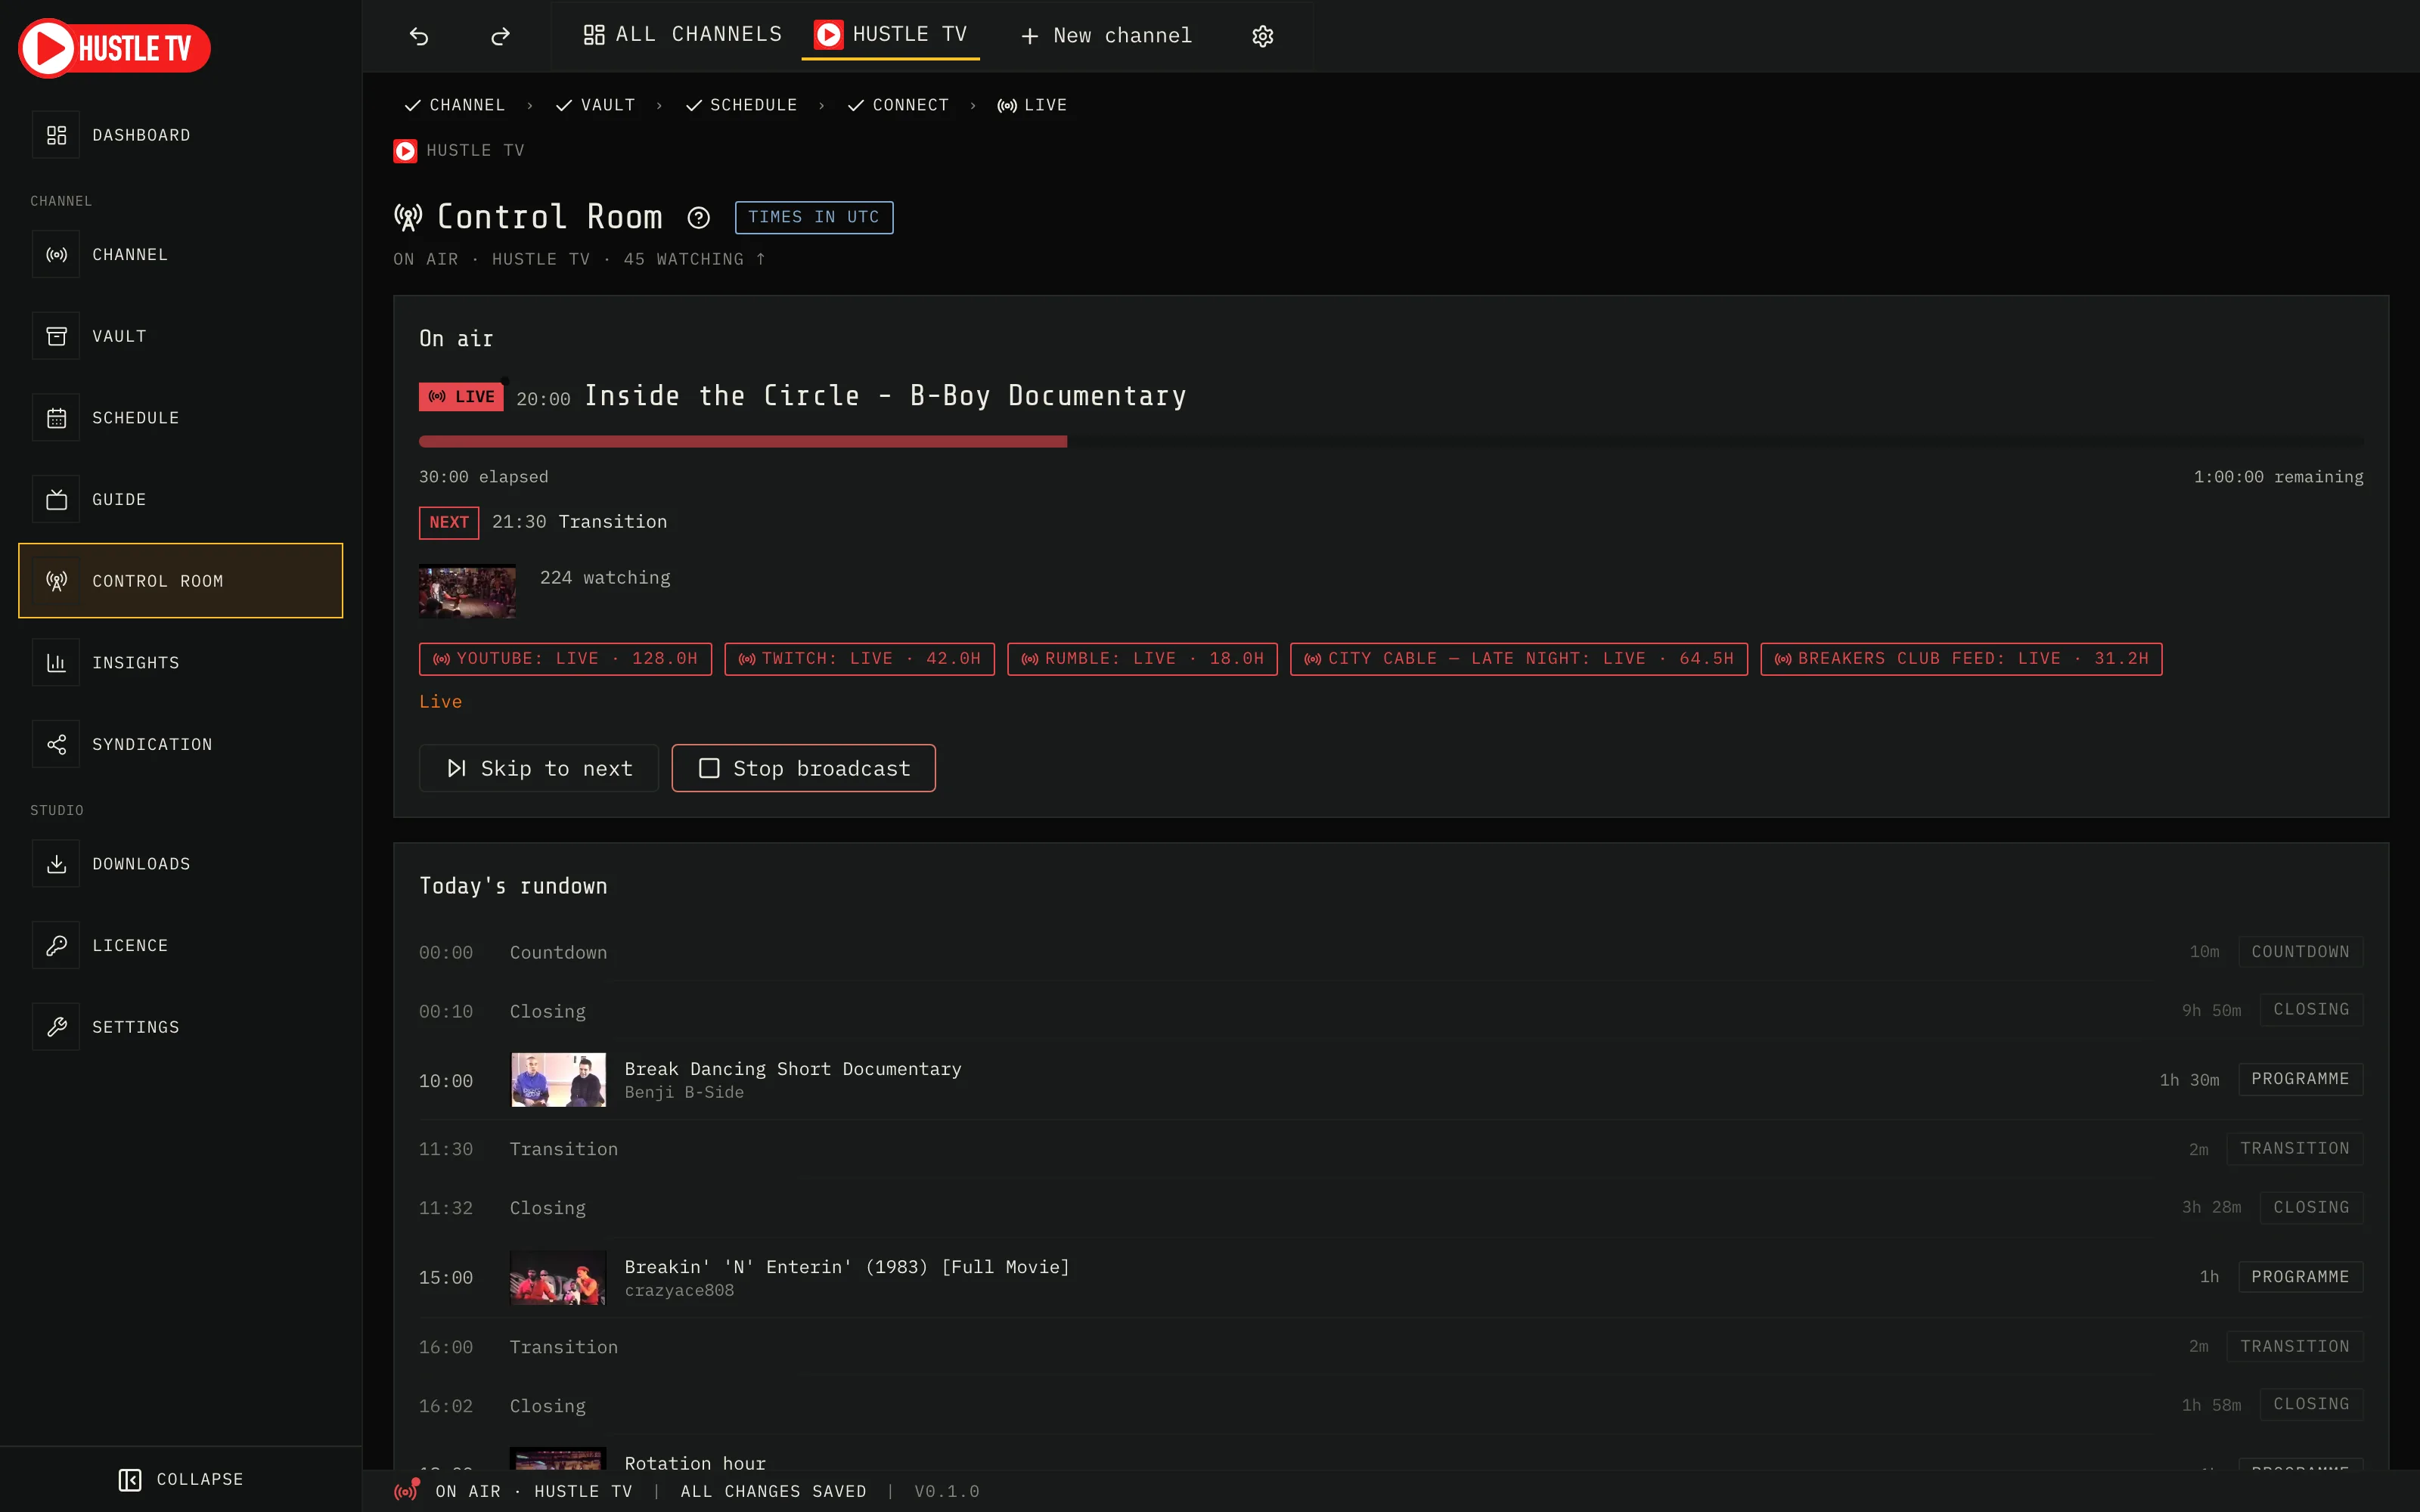Open the Break Dancing Short Documentary thumbnail
The image size is (2420, 1512).
(x=558, y=1080)
